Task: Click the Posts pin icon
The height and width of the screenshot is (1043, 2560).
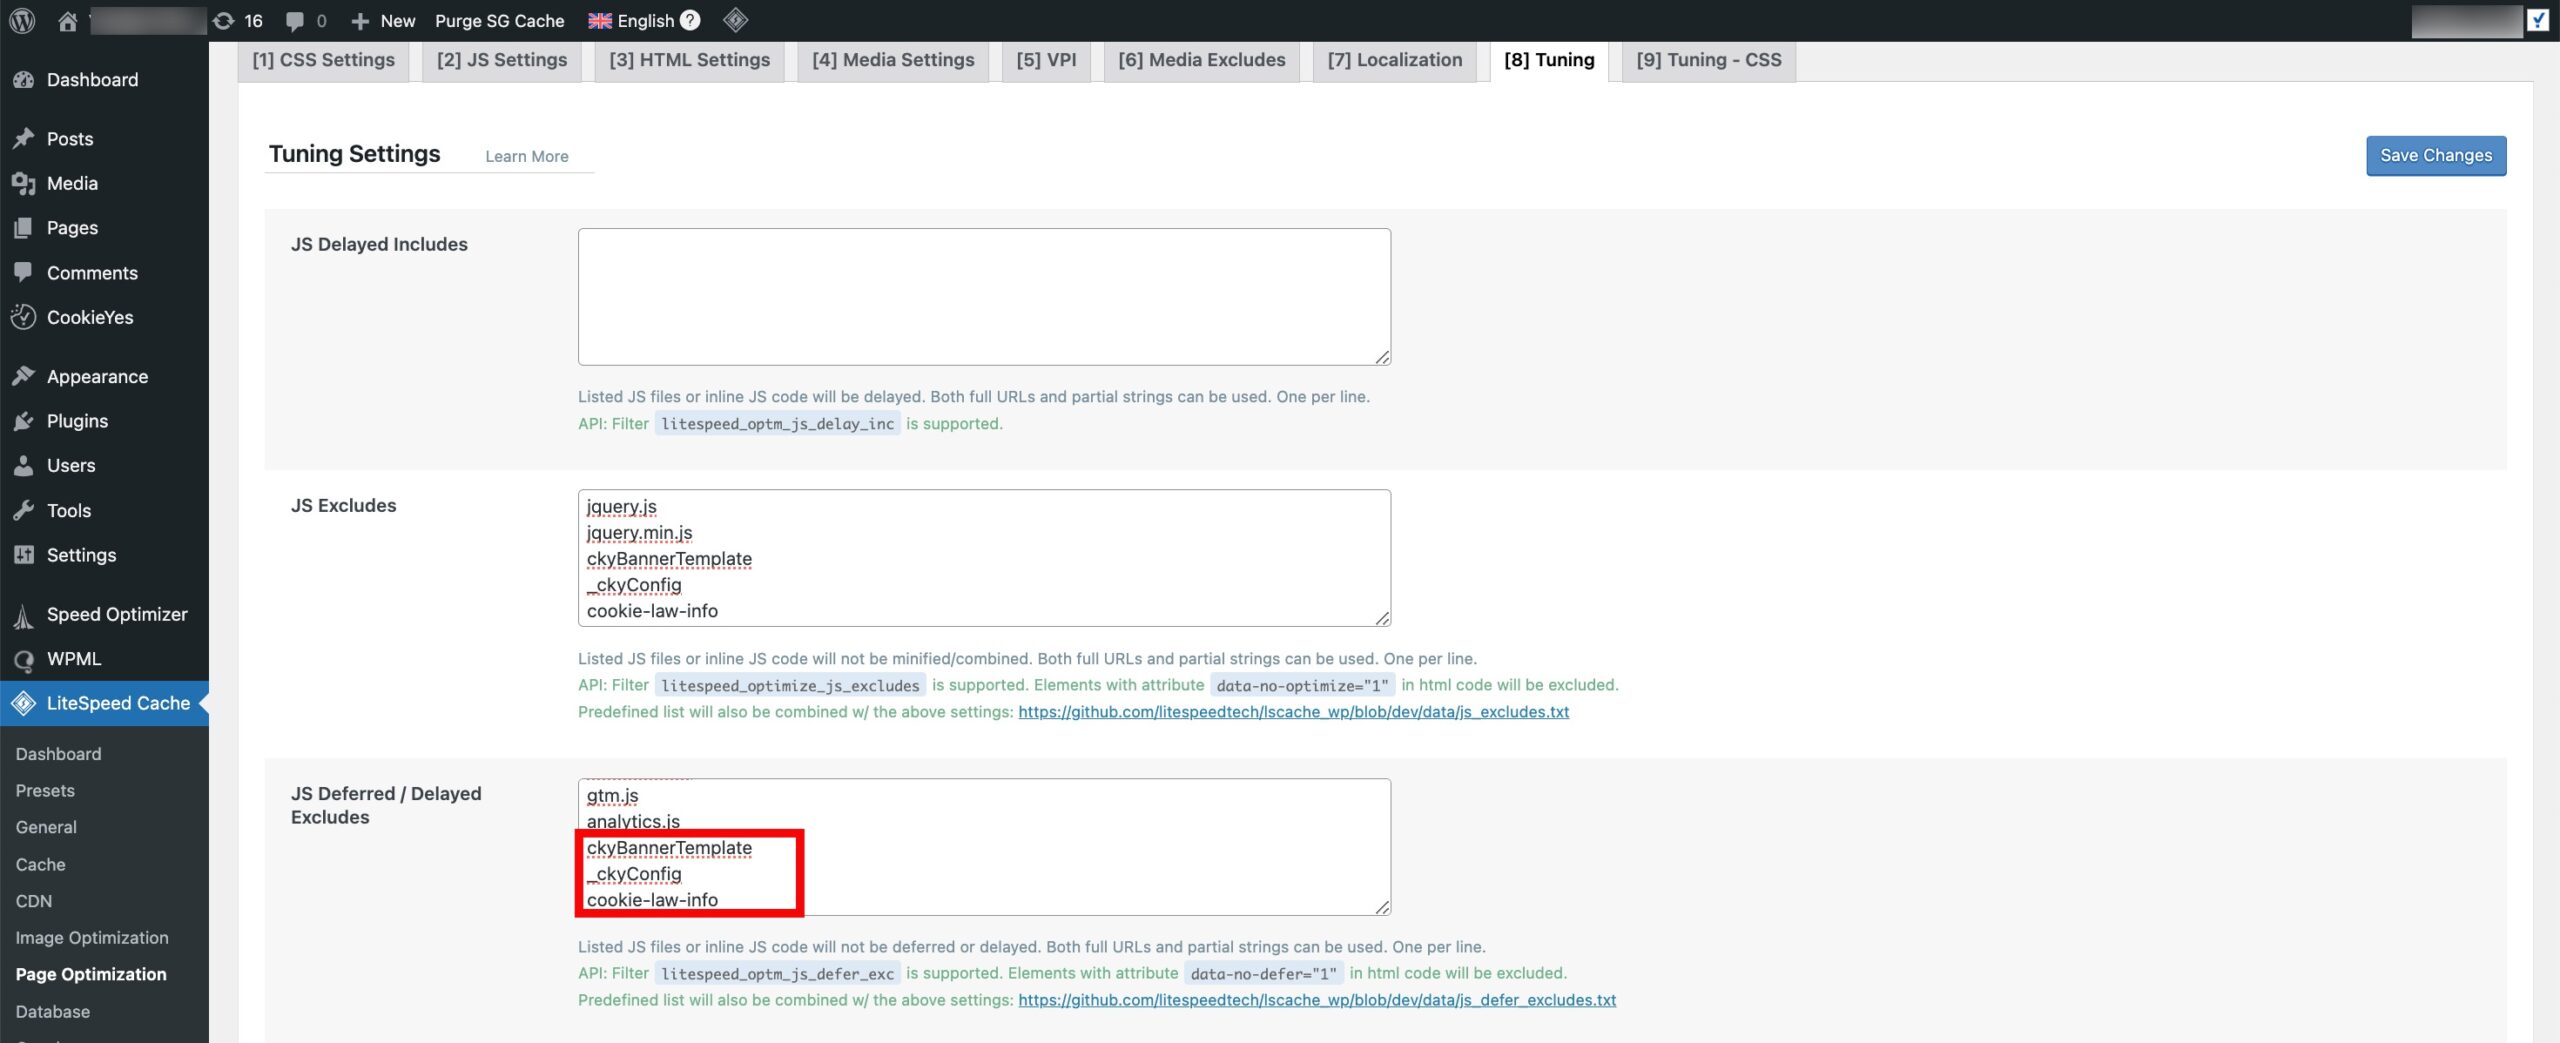Action: [24, 139]
